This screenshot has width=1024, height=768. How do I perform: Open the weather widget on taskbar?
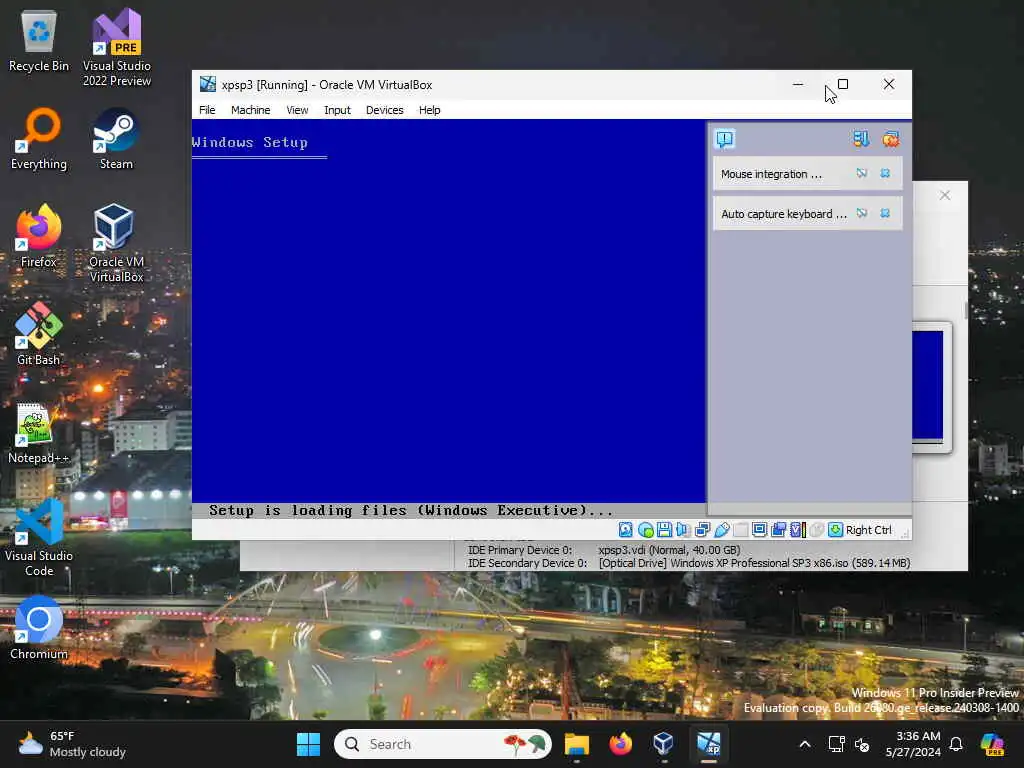click(72, 744)
